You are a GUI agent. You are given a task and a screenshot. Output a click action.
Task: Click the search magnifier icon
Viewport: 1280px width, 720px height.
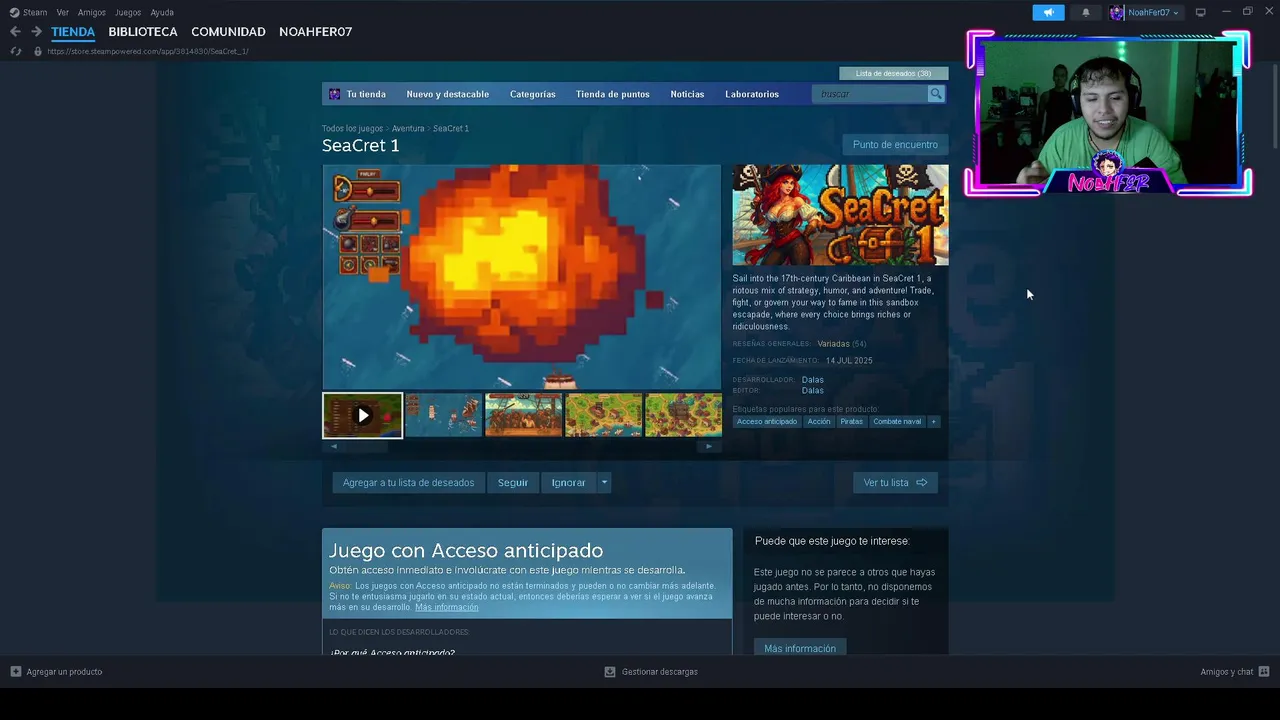point(936,94)
